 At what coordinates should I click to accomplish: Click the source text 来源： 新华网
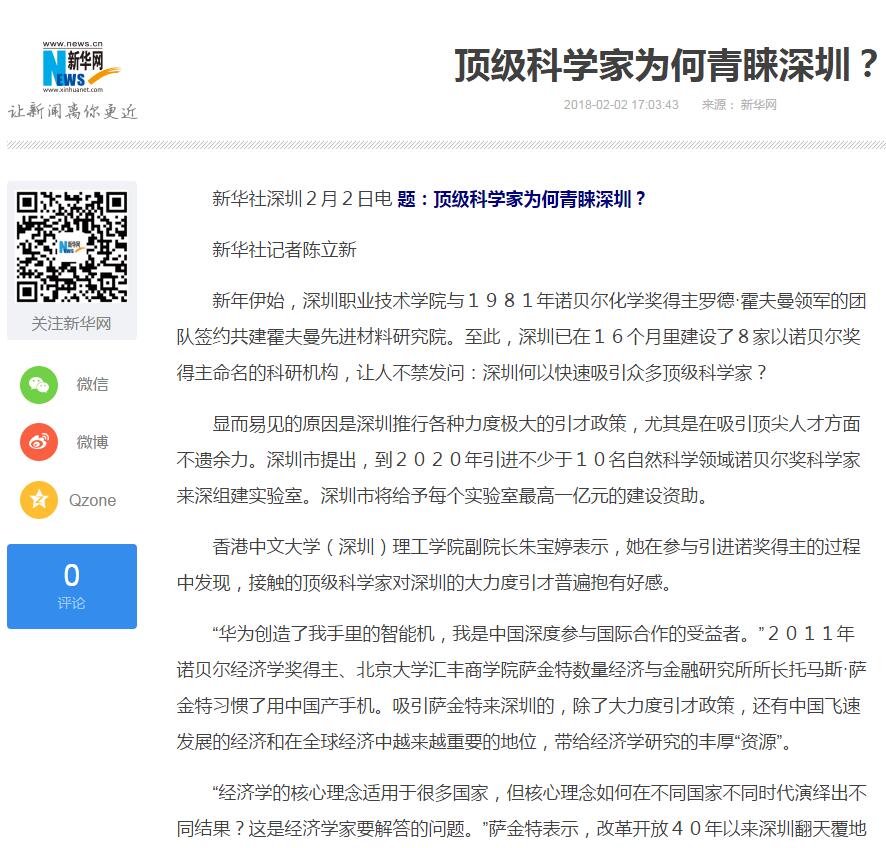739,105
